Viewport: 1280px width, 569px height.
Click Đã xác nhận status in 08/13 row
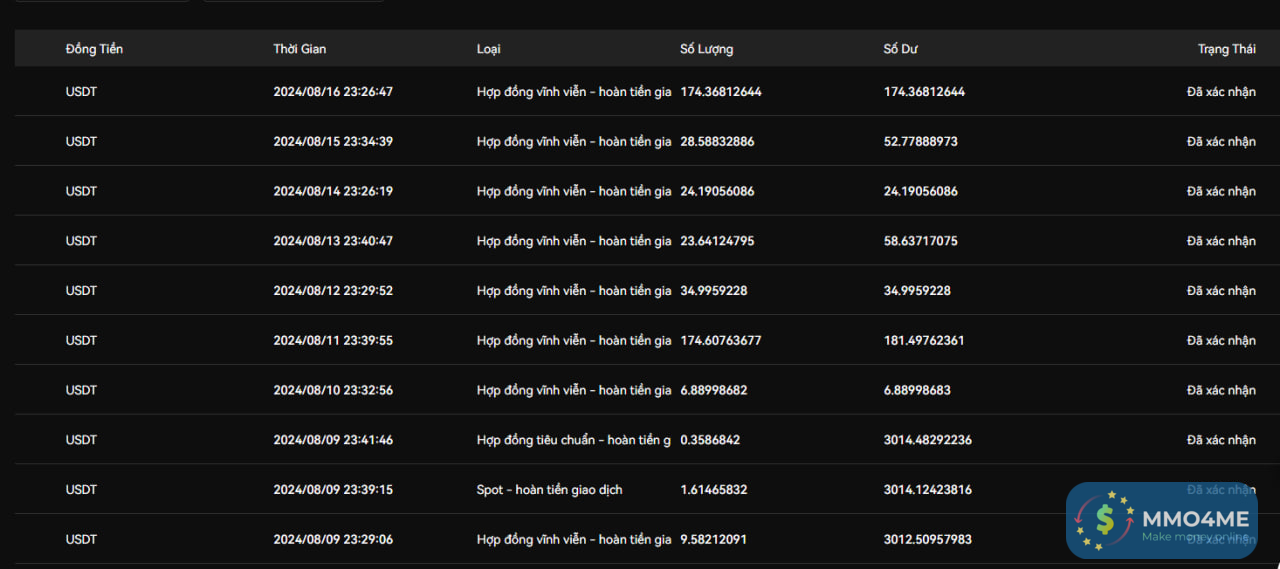click(x=1221, y=241)
